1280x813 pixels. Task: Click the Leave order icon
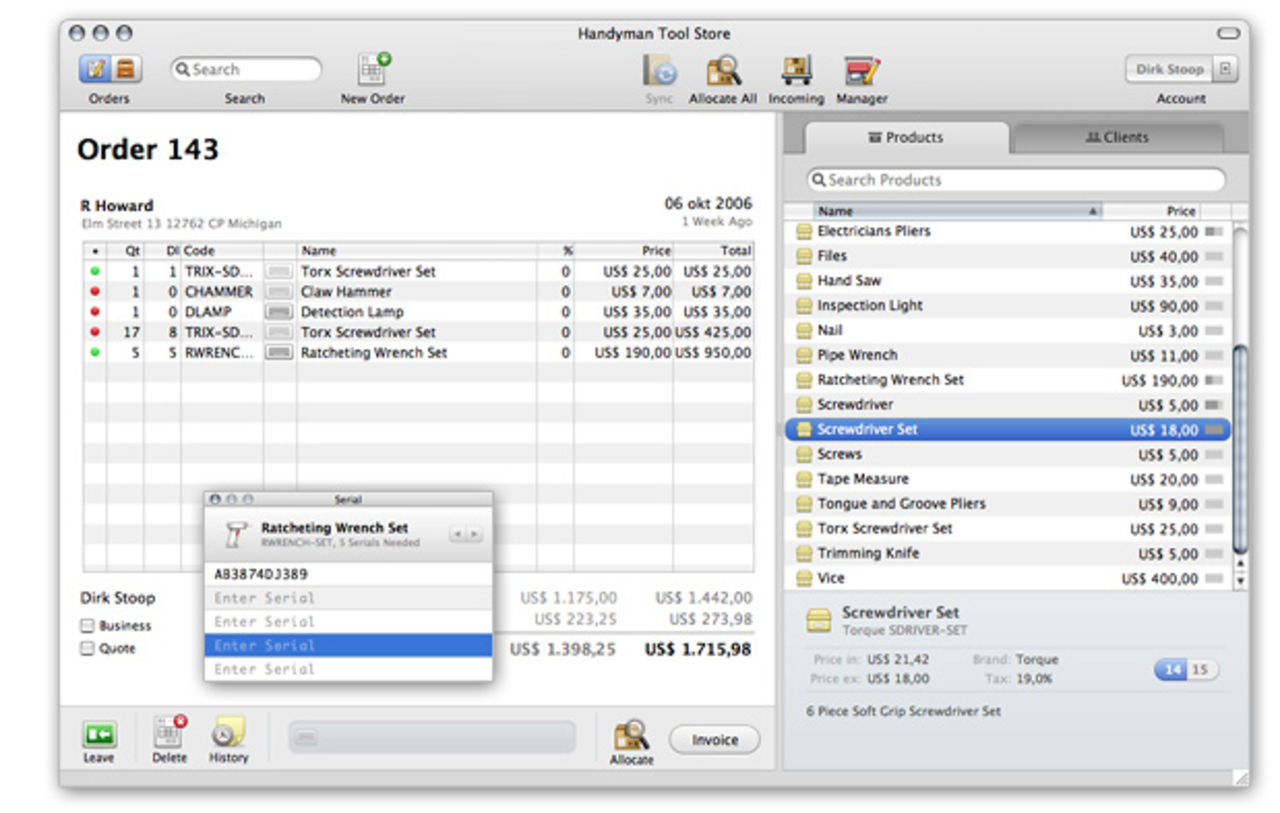[x=99, y=735]
